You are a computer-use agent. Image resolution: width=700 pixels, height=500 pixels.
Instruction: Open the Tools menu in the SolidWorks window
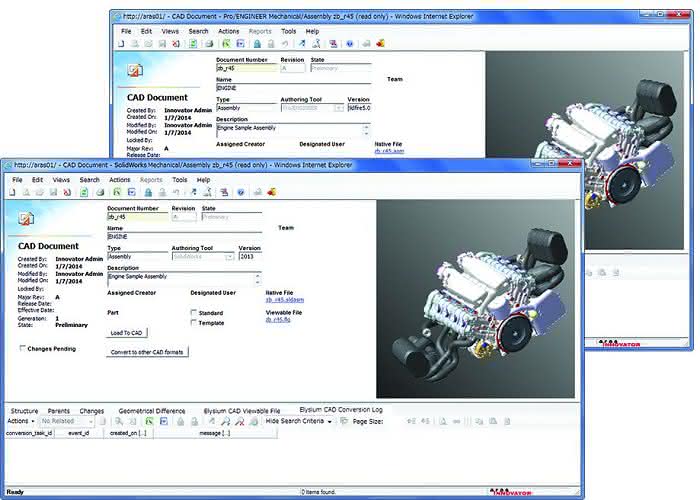[x=179, y=179]
